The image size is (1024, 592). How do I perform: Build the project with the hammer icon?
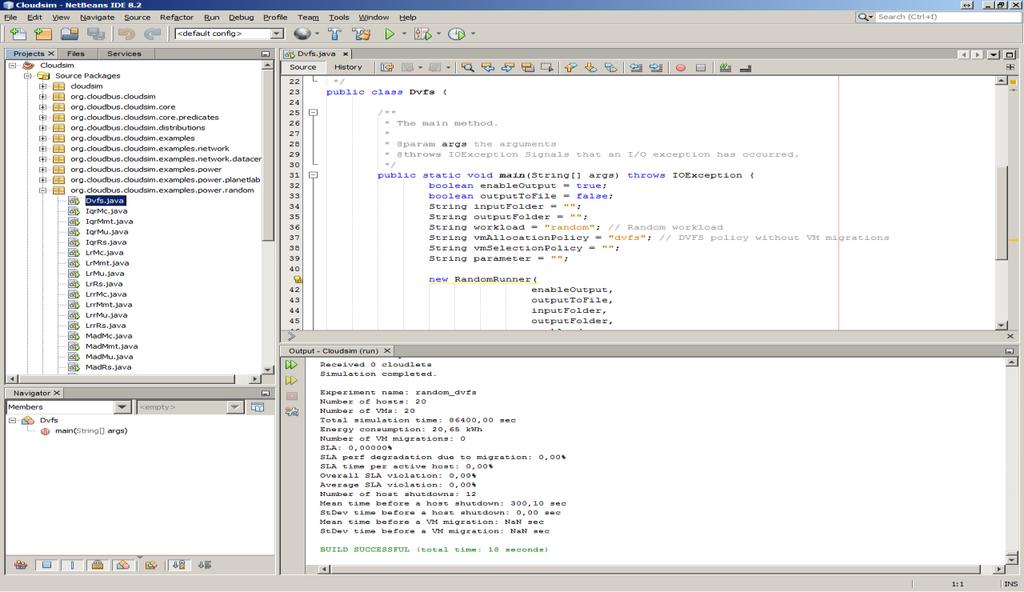335,33
